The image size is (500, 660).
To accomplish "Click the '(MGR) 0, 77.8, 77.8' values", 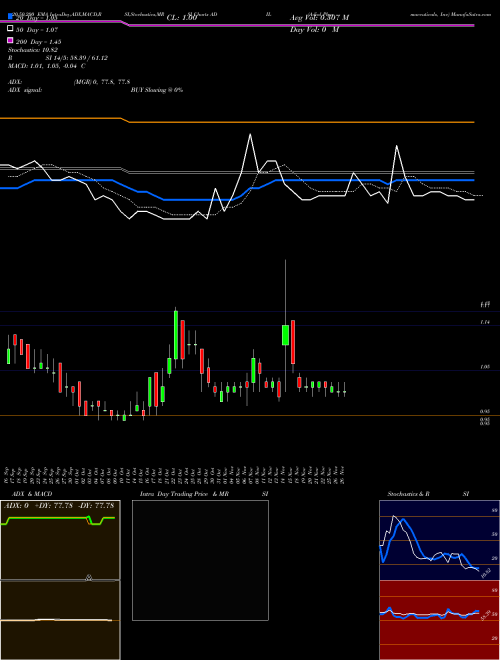I will [x=102, y=82].
